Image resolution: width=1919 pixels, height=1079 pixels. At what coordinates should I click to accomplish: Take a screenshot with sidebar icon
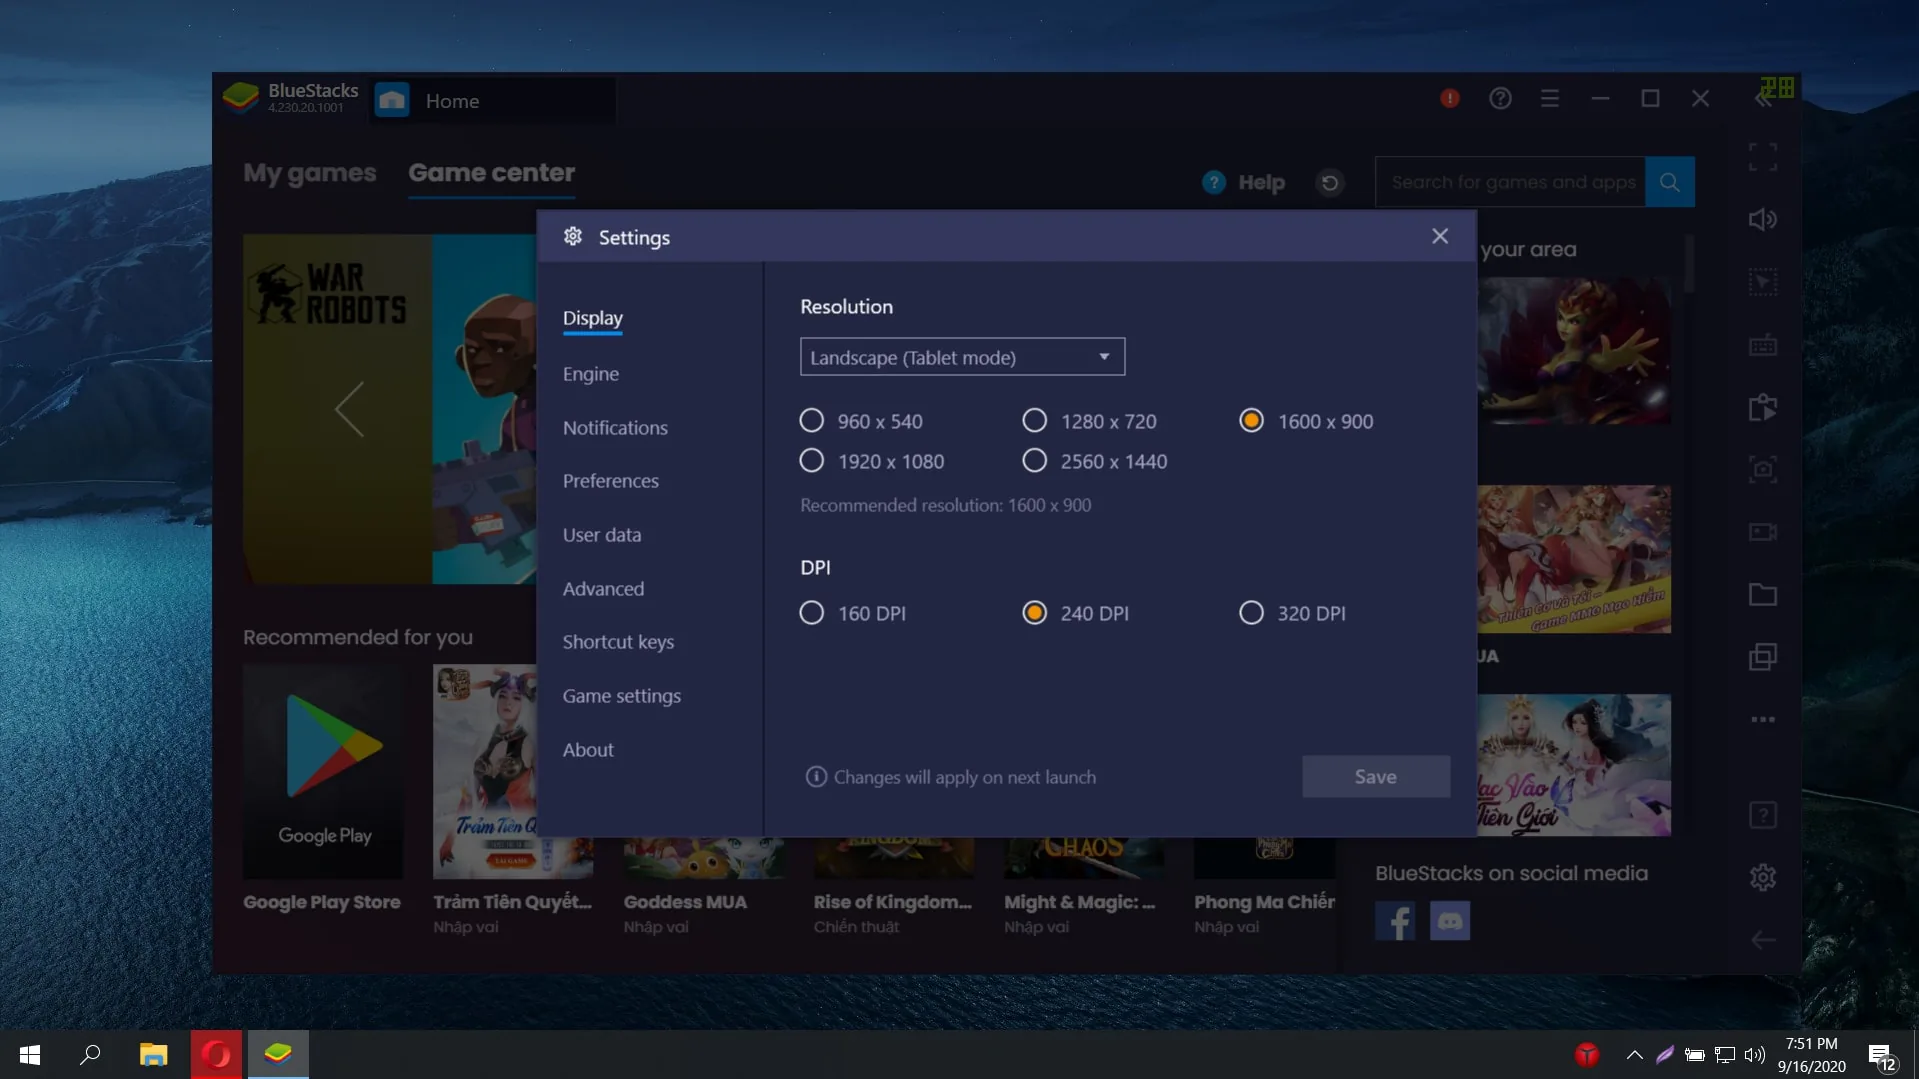tap(1762, 469)
